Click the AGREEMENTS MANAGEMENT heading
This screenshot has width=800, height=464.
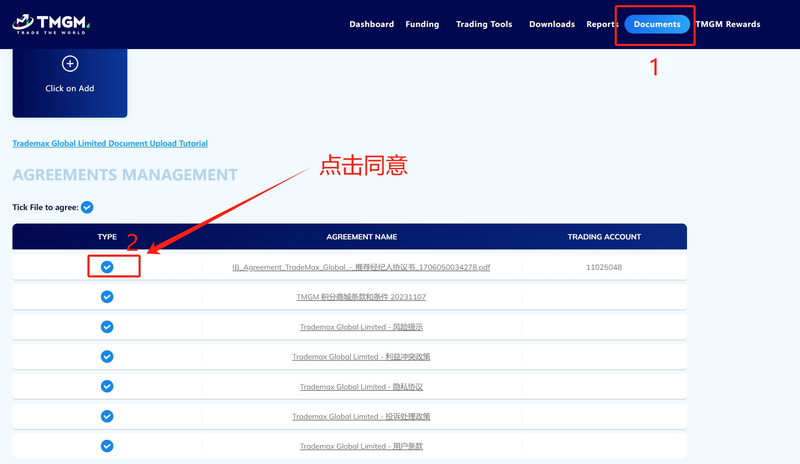pos(125,175)
